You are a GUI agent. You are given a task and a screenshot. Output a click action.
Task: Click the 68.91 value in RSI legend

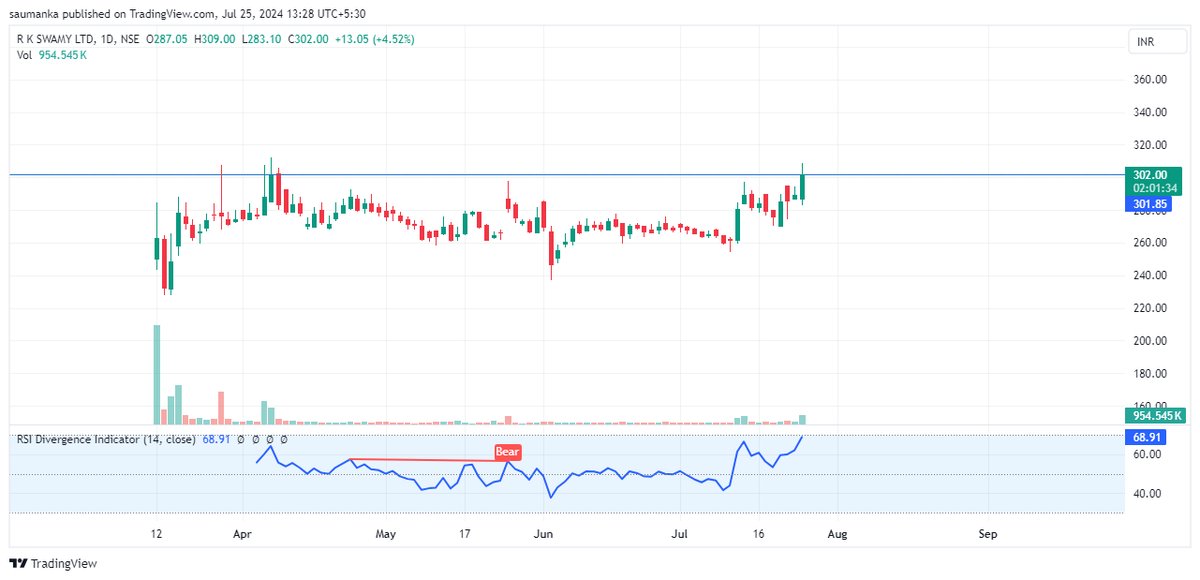(217, 439)
